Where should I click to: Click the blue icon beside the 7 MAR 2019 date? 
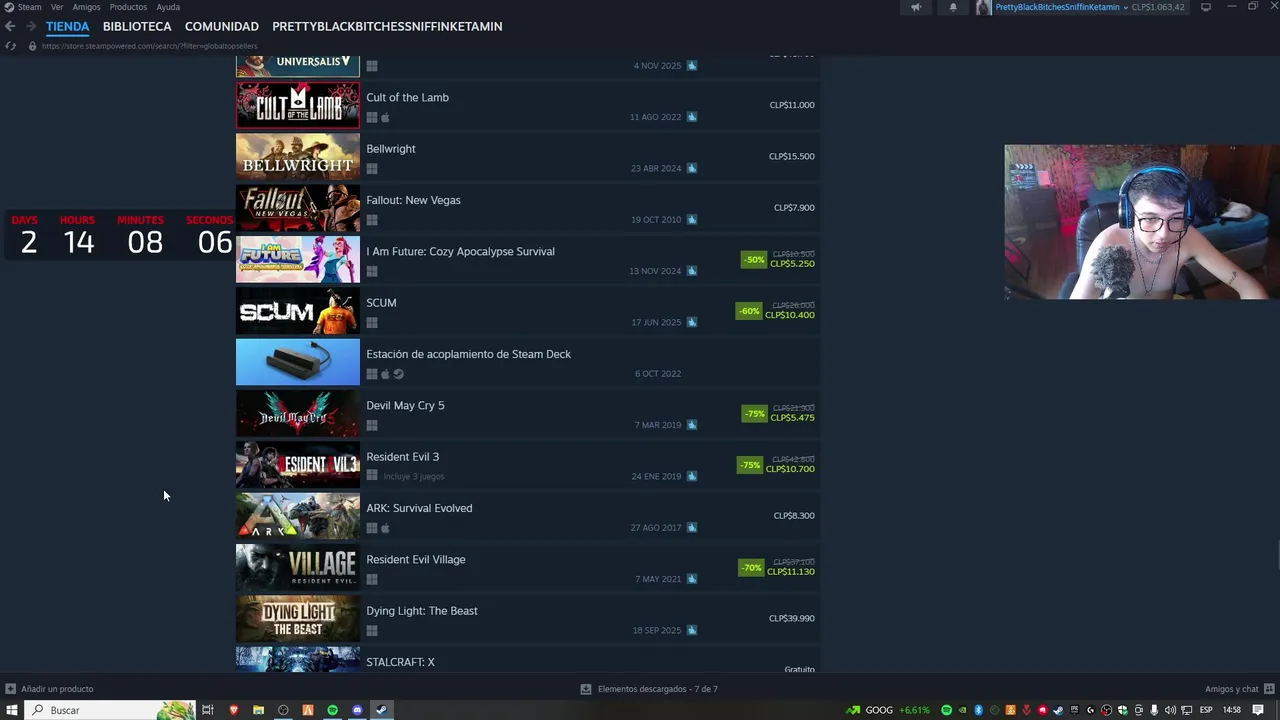point(692,425)
